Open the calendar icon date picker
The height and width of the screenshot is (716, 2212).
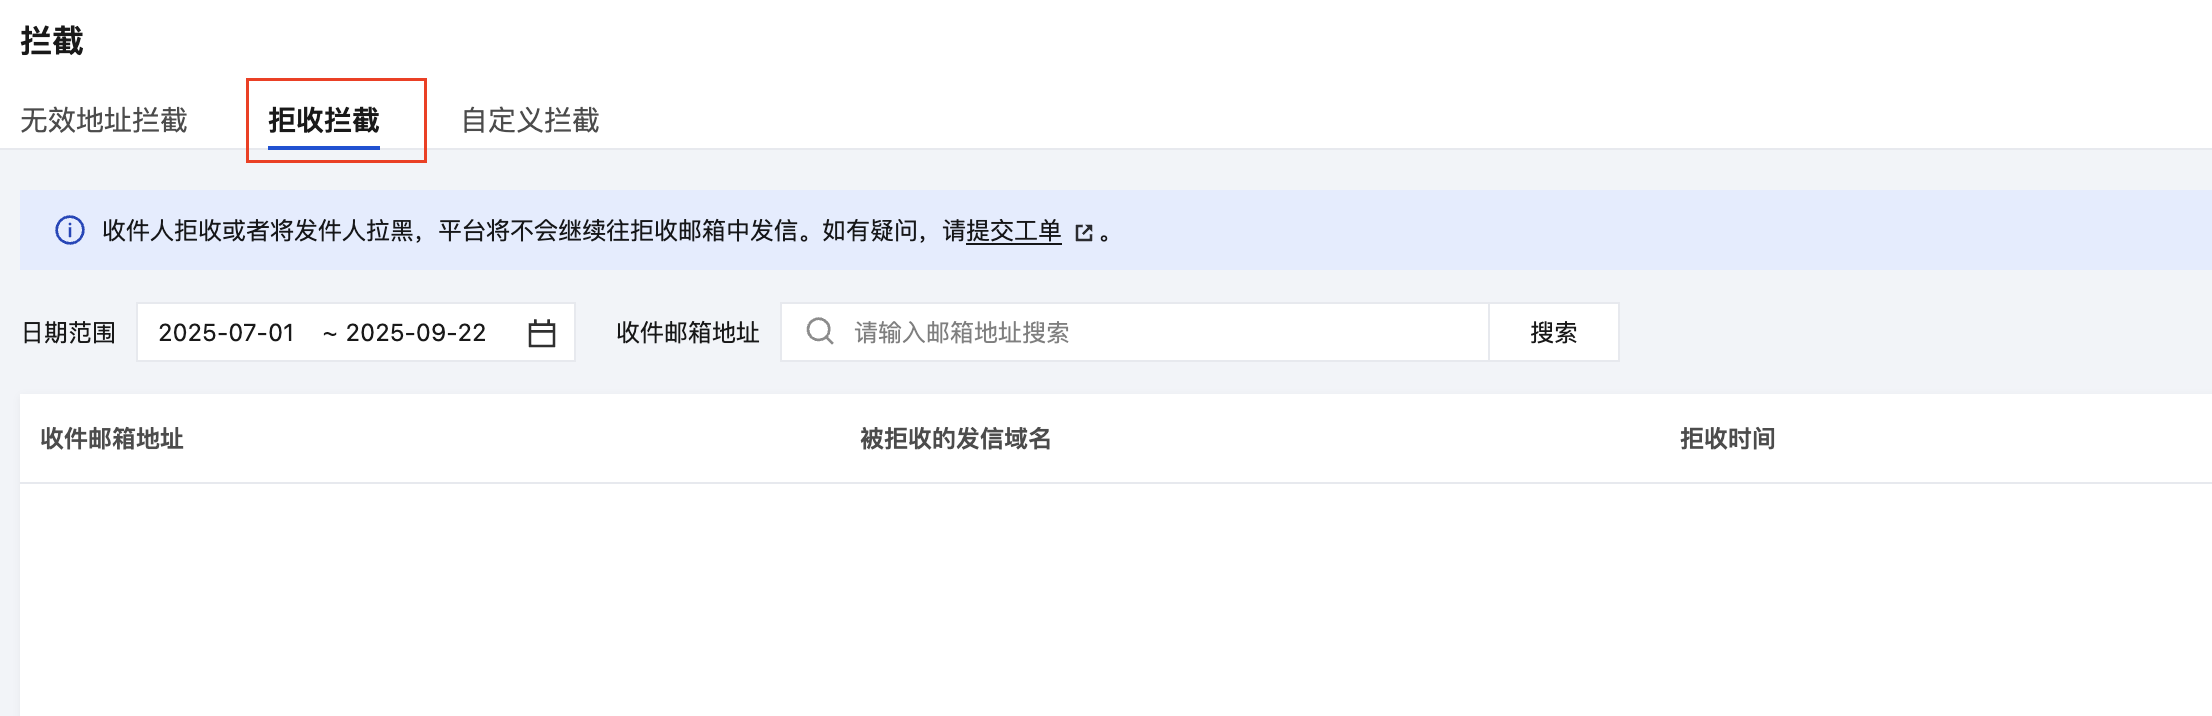pyautogui.click(x=542, y=333)
